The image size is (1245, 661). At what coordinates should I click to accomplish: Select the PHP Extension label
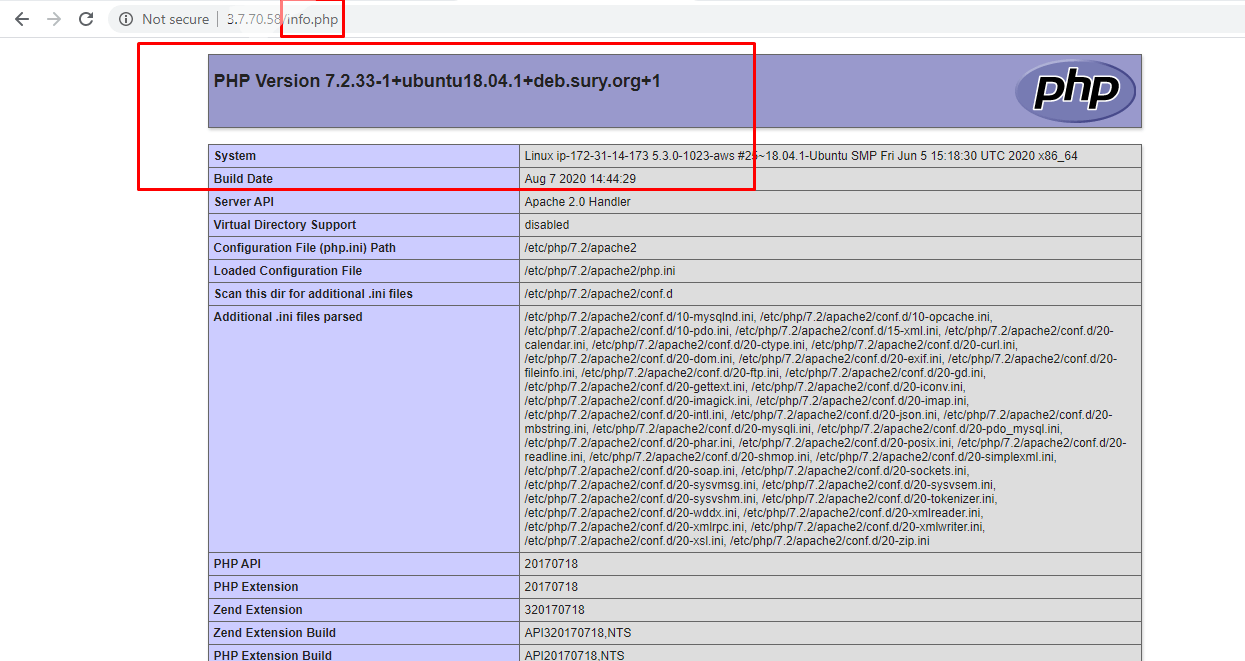(x=256, y=587)
